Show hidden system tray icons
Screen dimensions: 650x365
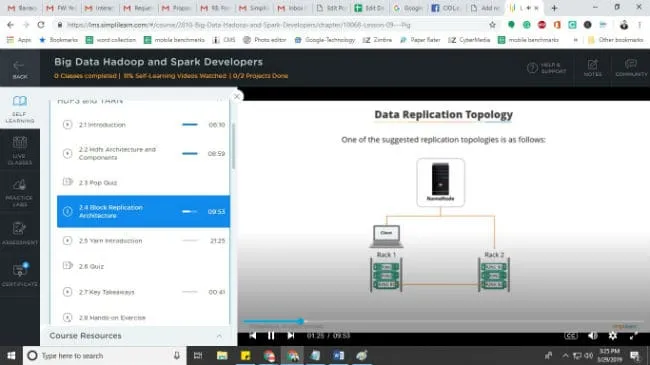point(565,355)
